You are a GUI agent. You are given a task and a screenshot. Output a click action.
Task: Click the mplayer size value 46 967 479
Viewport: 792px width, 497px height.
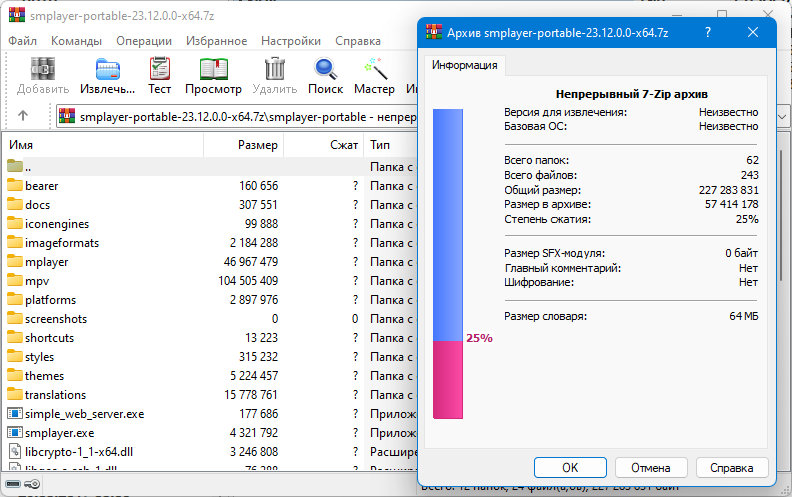(x=251, y=262)
